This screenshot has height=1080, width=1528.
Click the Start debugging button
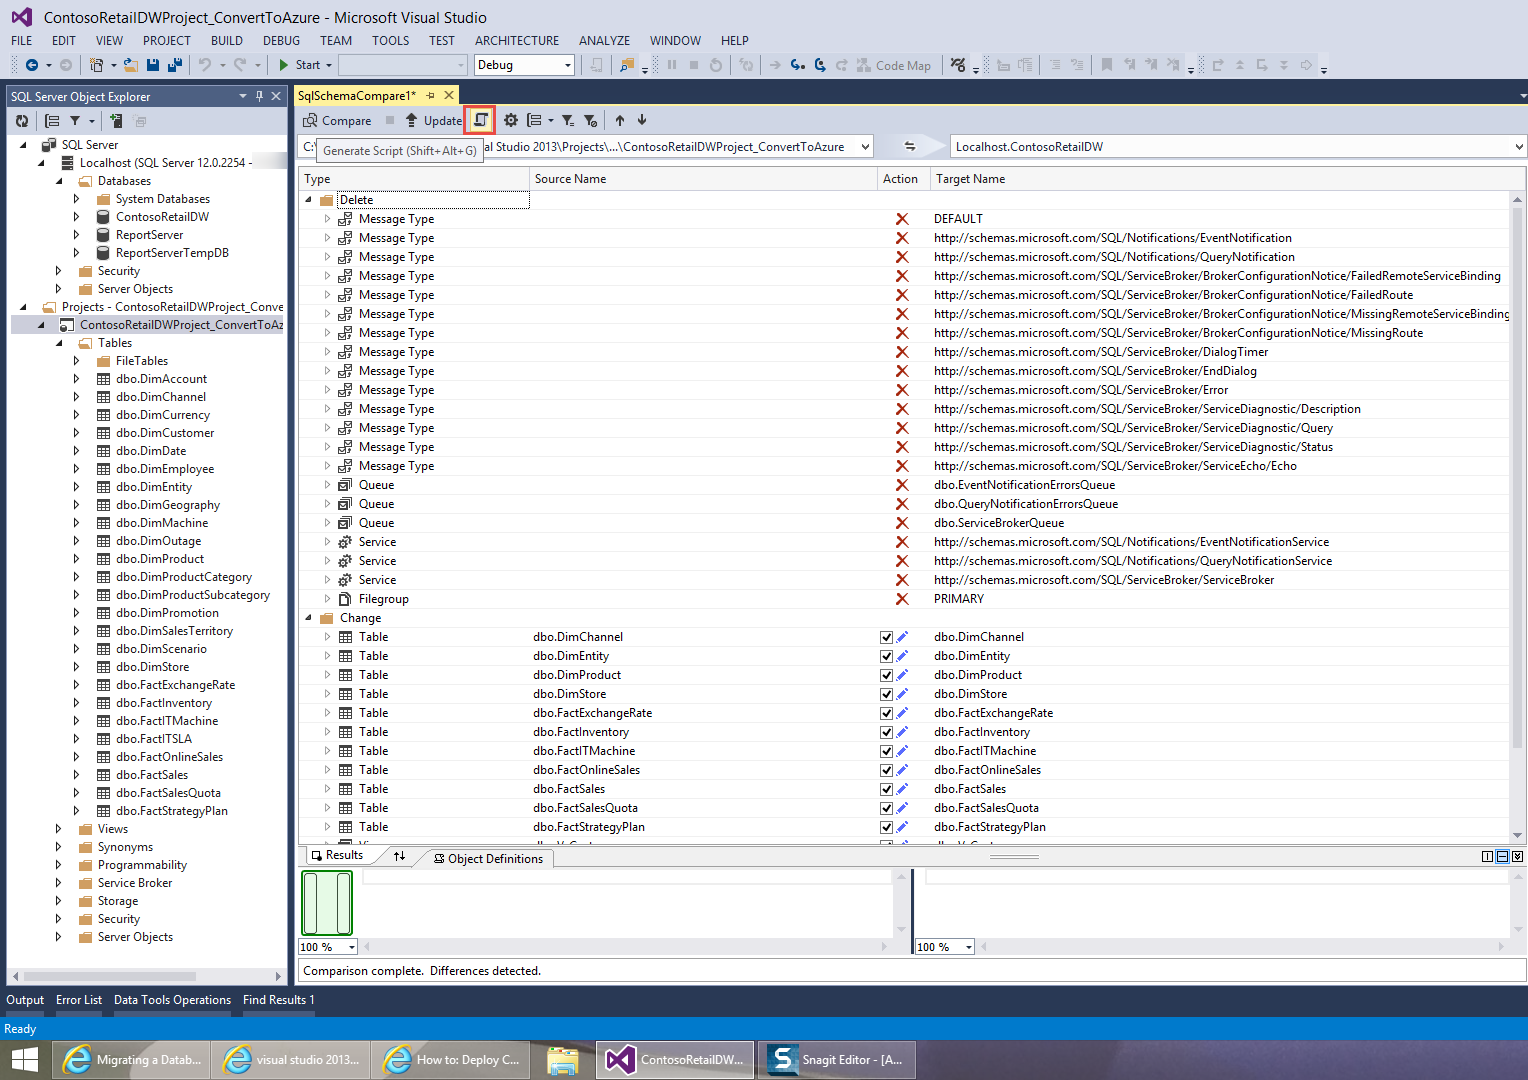[x=300, y=65]
